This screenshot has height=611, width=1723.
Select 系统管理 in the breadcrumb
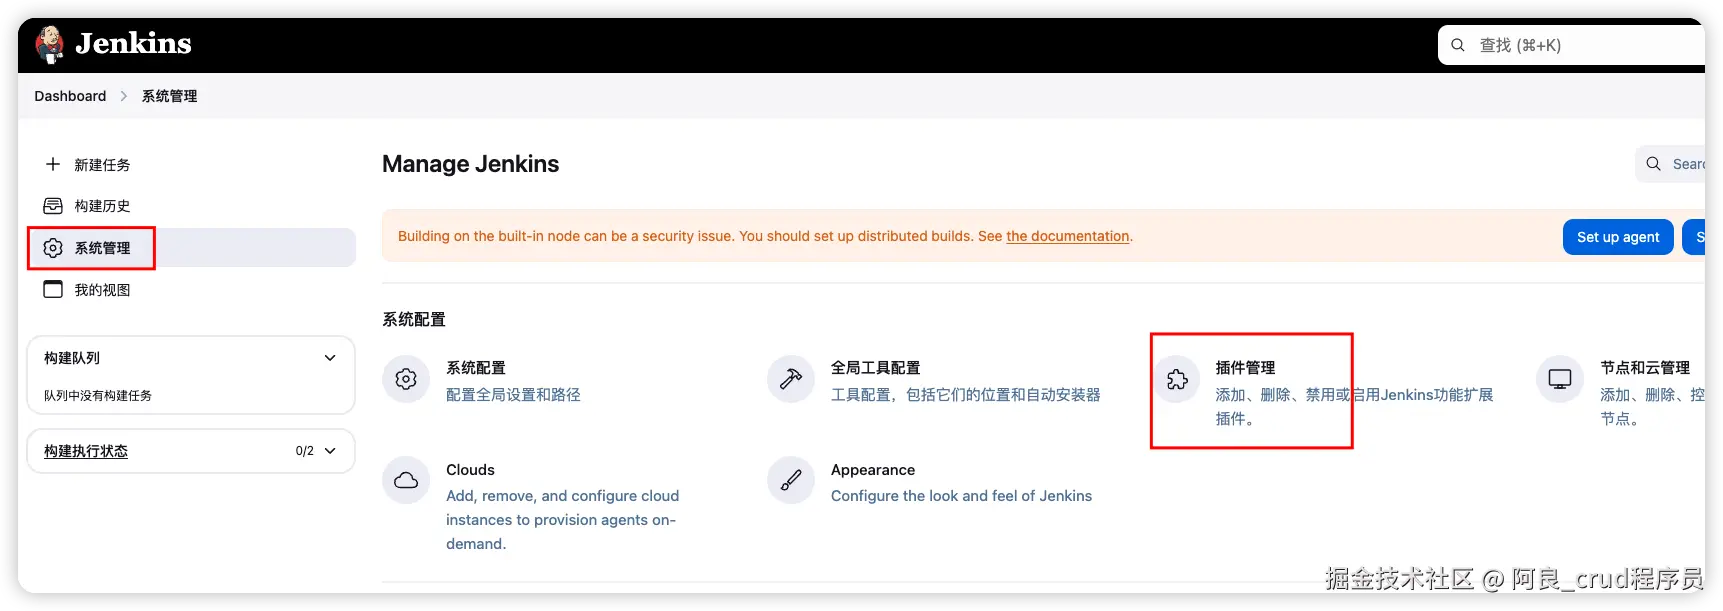[x=169, y=96]
